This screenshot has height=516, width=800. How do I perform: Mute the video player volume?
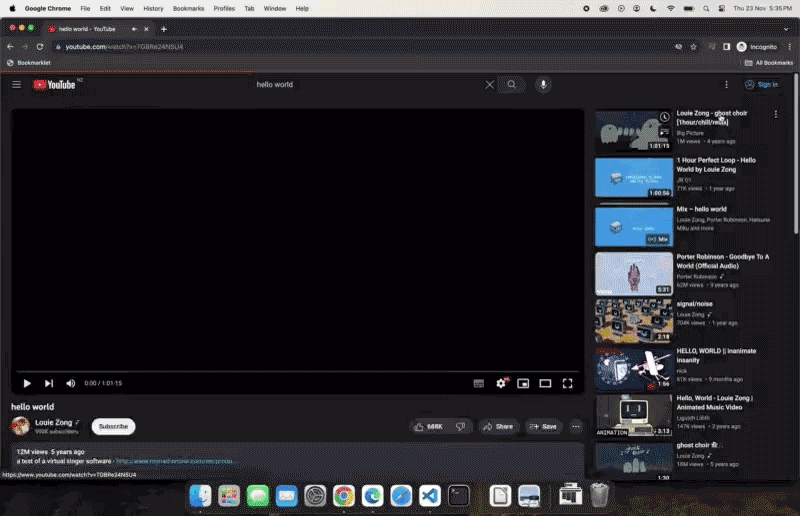70,383
